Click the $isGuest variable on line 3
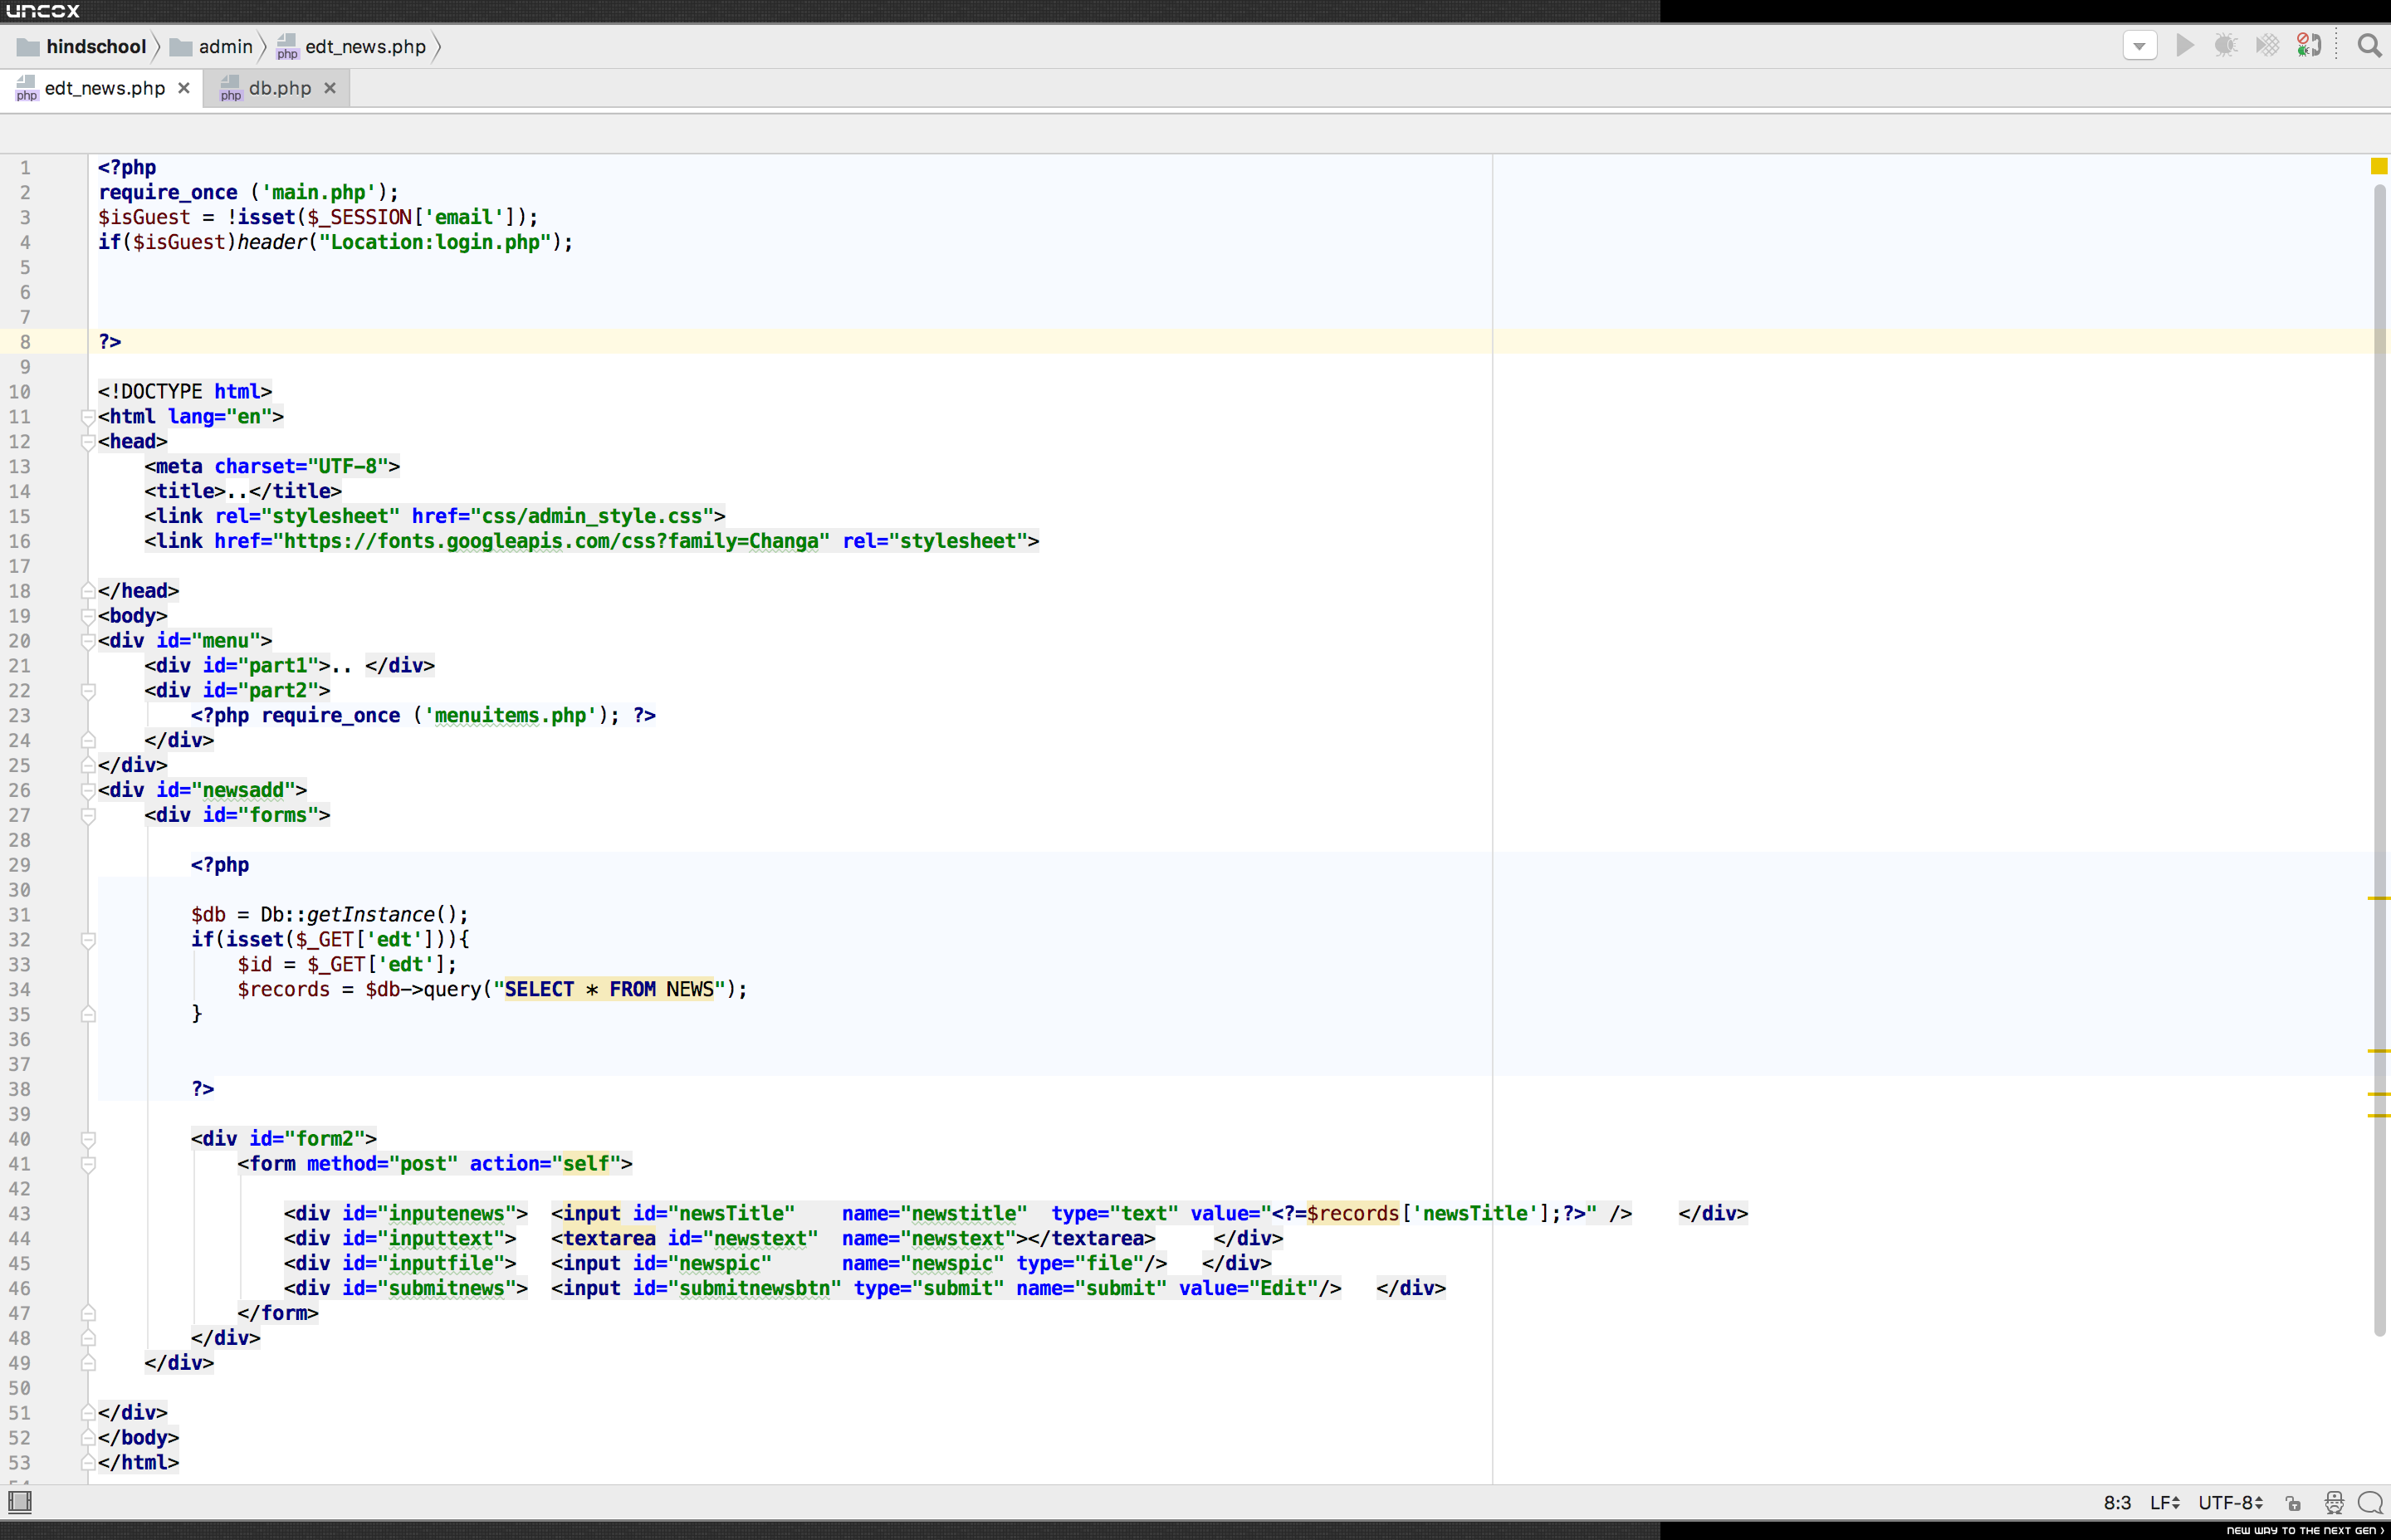Screen dimensions: 2391x1540 coord(144,217)
